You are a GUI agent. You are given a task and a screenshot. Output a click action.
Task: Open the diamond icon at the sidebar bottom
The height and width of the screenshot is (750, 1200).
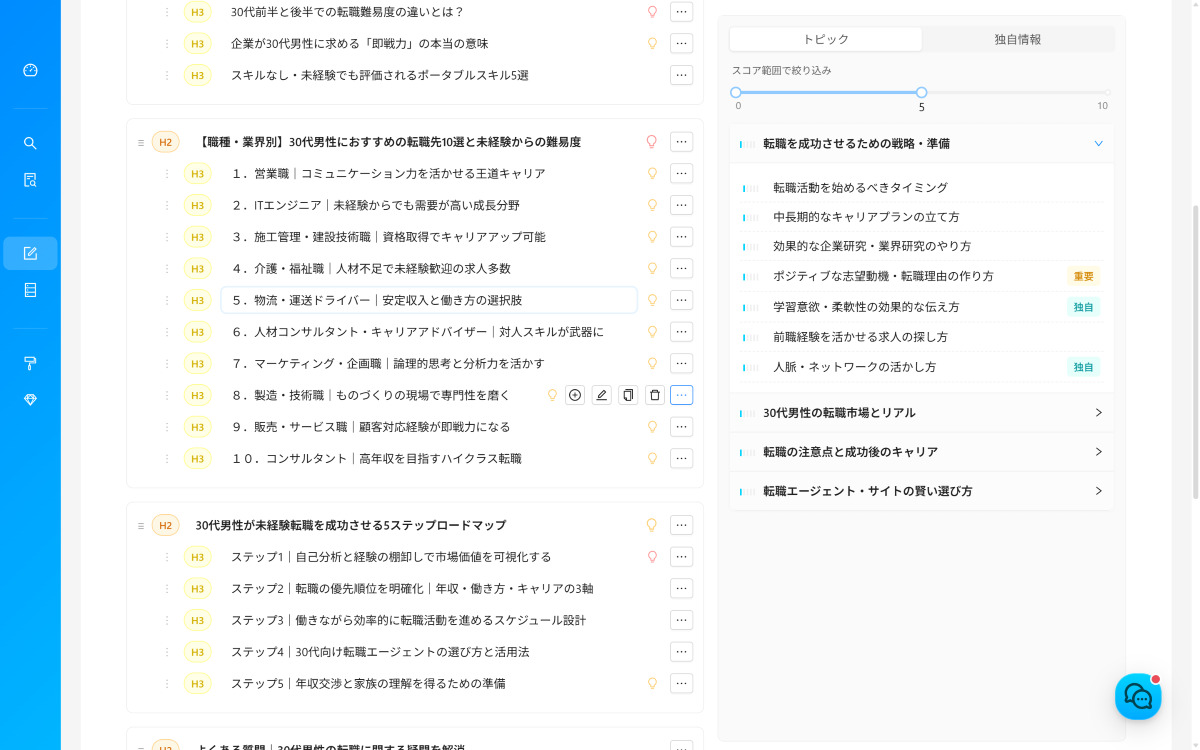click(30, 399)
